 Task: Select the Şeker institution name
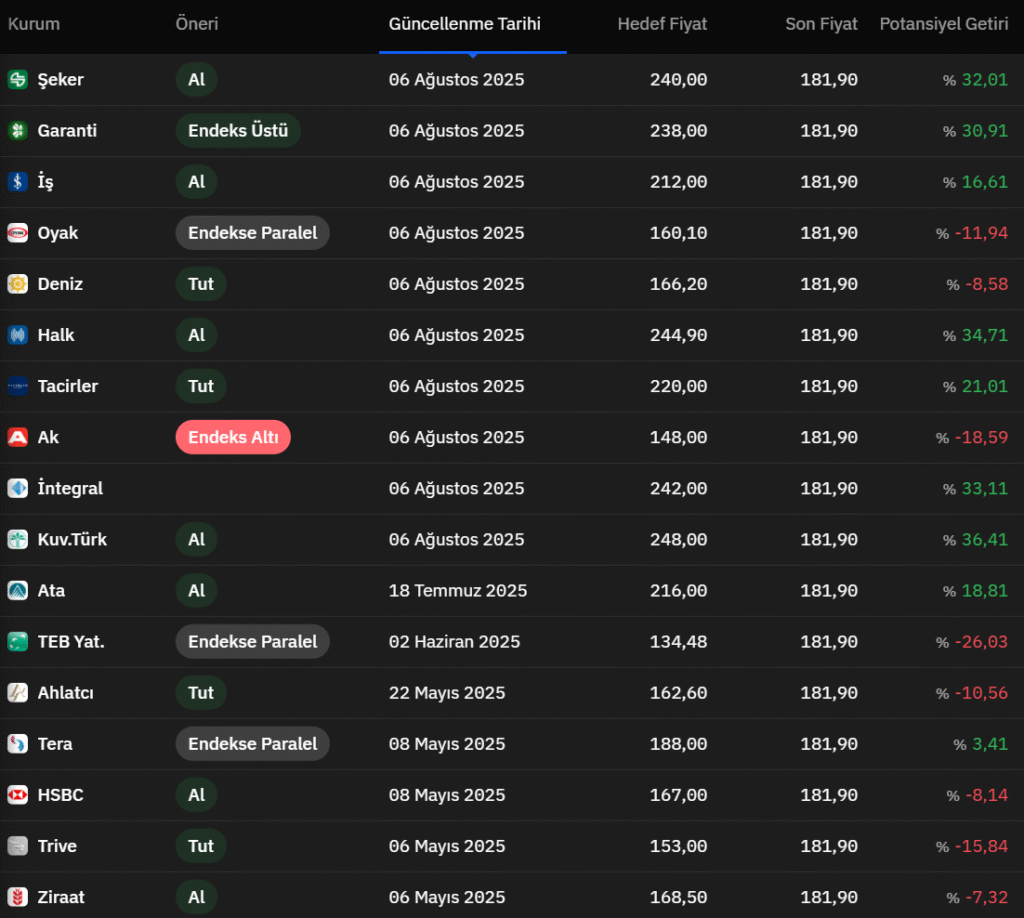pos(61,80)
